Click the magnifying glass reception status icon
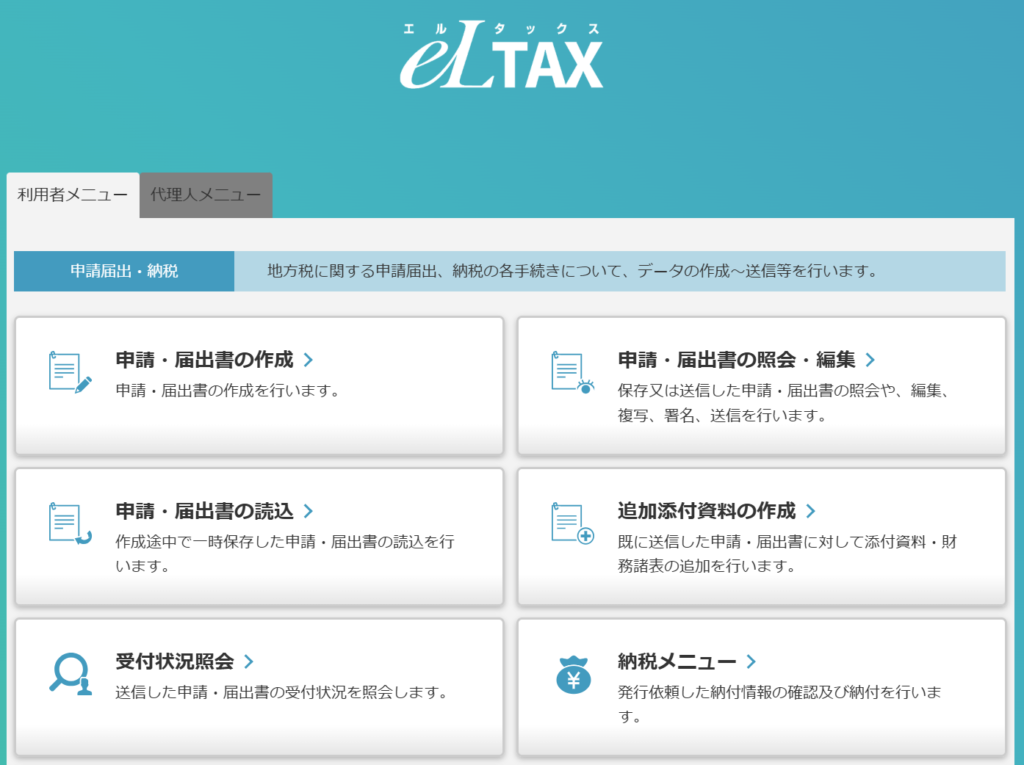 point(70,673)
